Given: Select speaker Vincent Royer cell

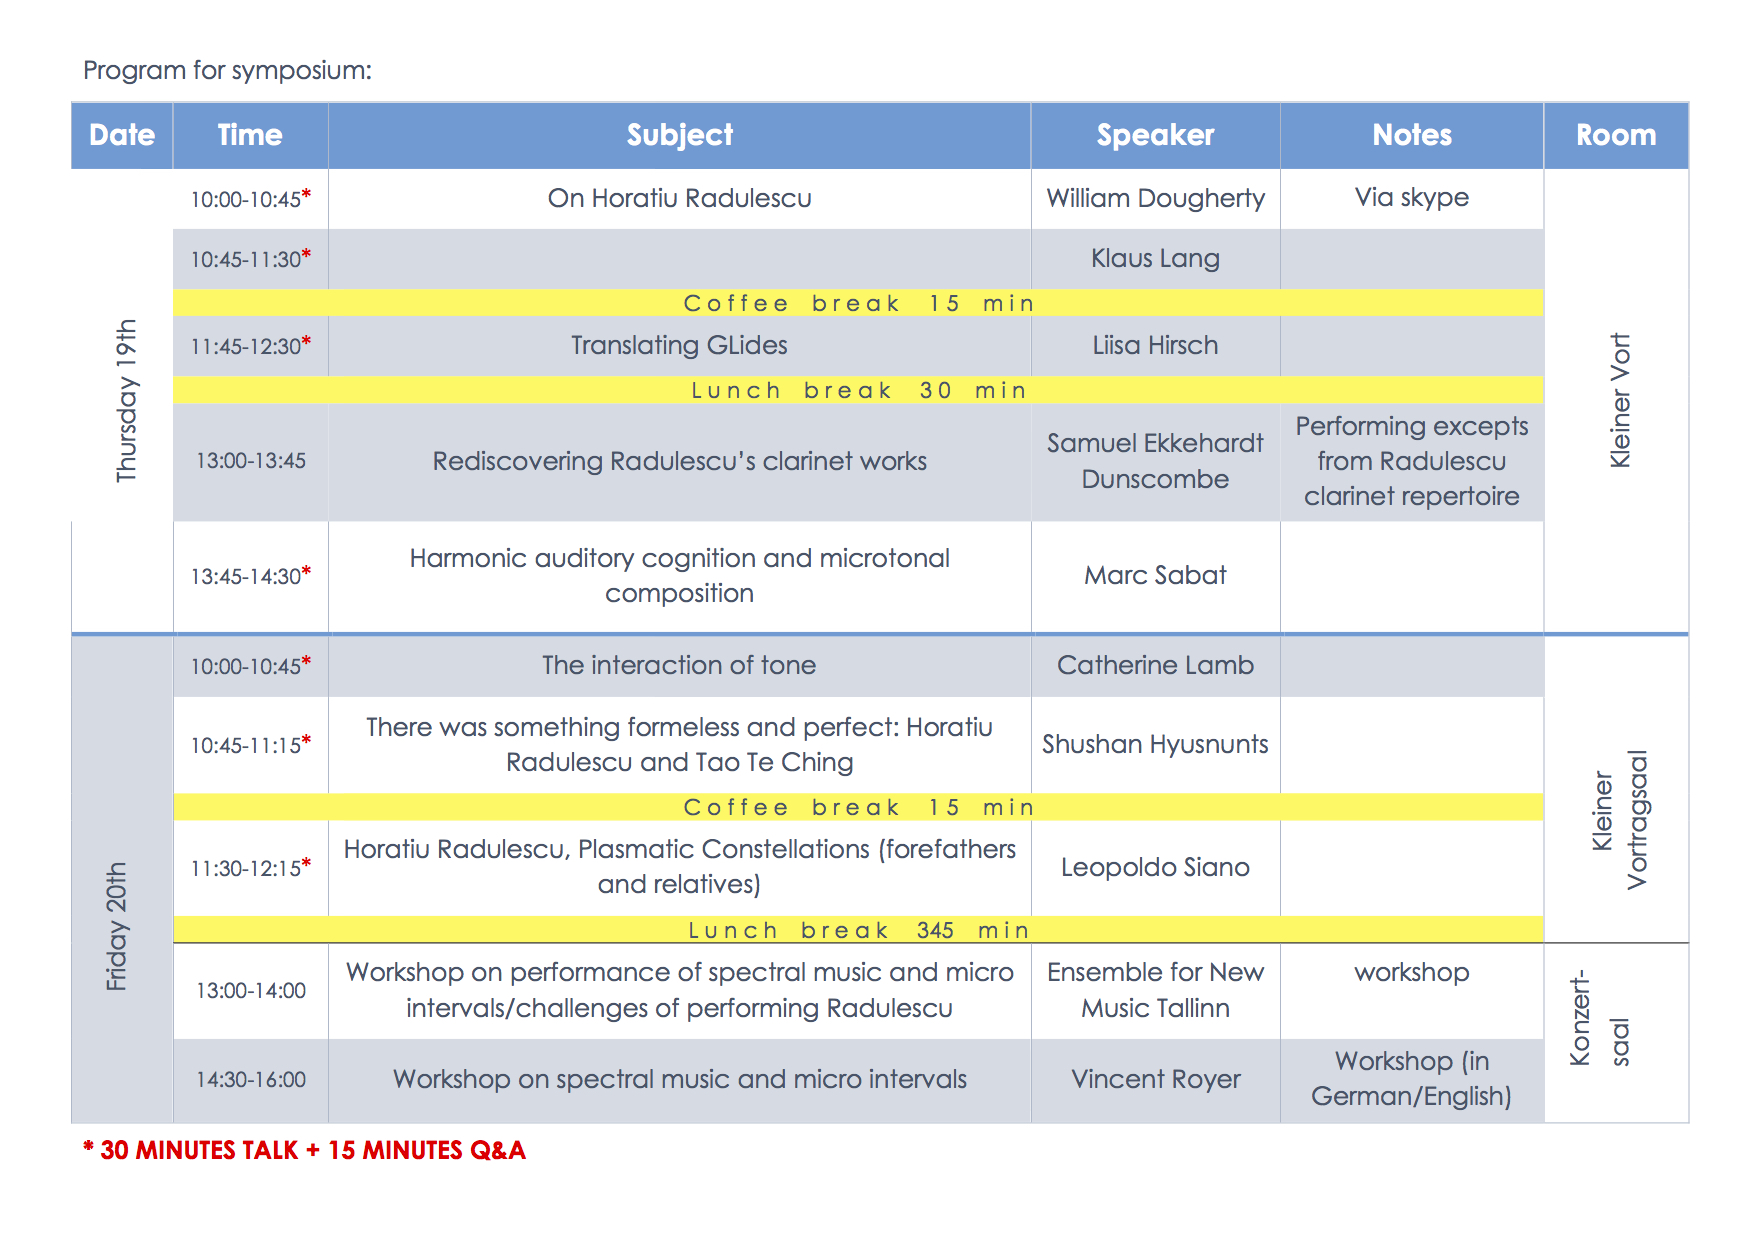Looking at the screenshot, I should (1155, 1079).
